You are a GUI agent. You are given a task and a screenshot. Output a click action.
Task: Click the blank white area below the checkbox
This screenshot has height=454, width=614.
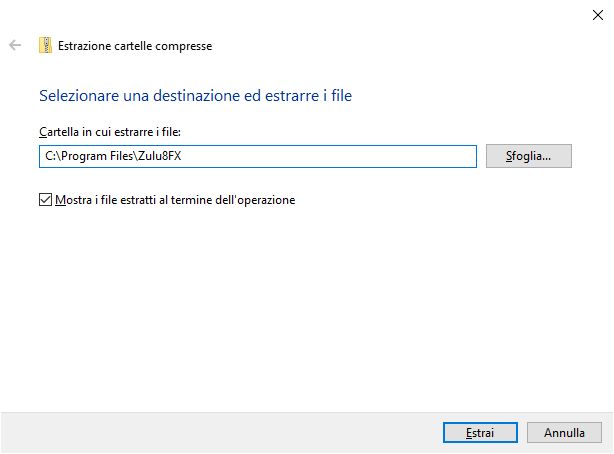[300, 300]
